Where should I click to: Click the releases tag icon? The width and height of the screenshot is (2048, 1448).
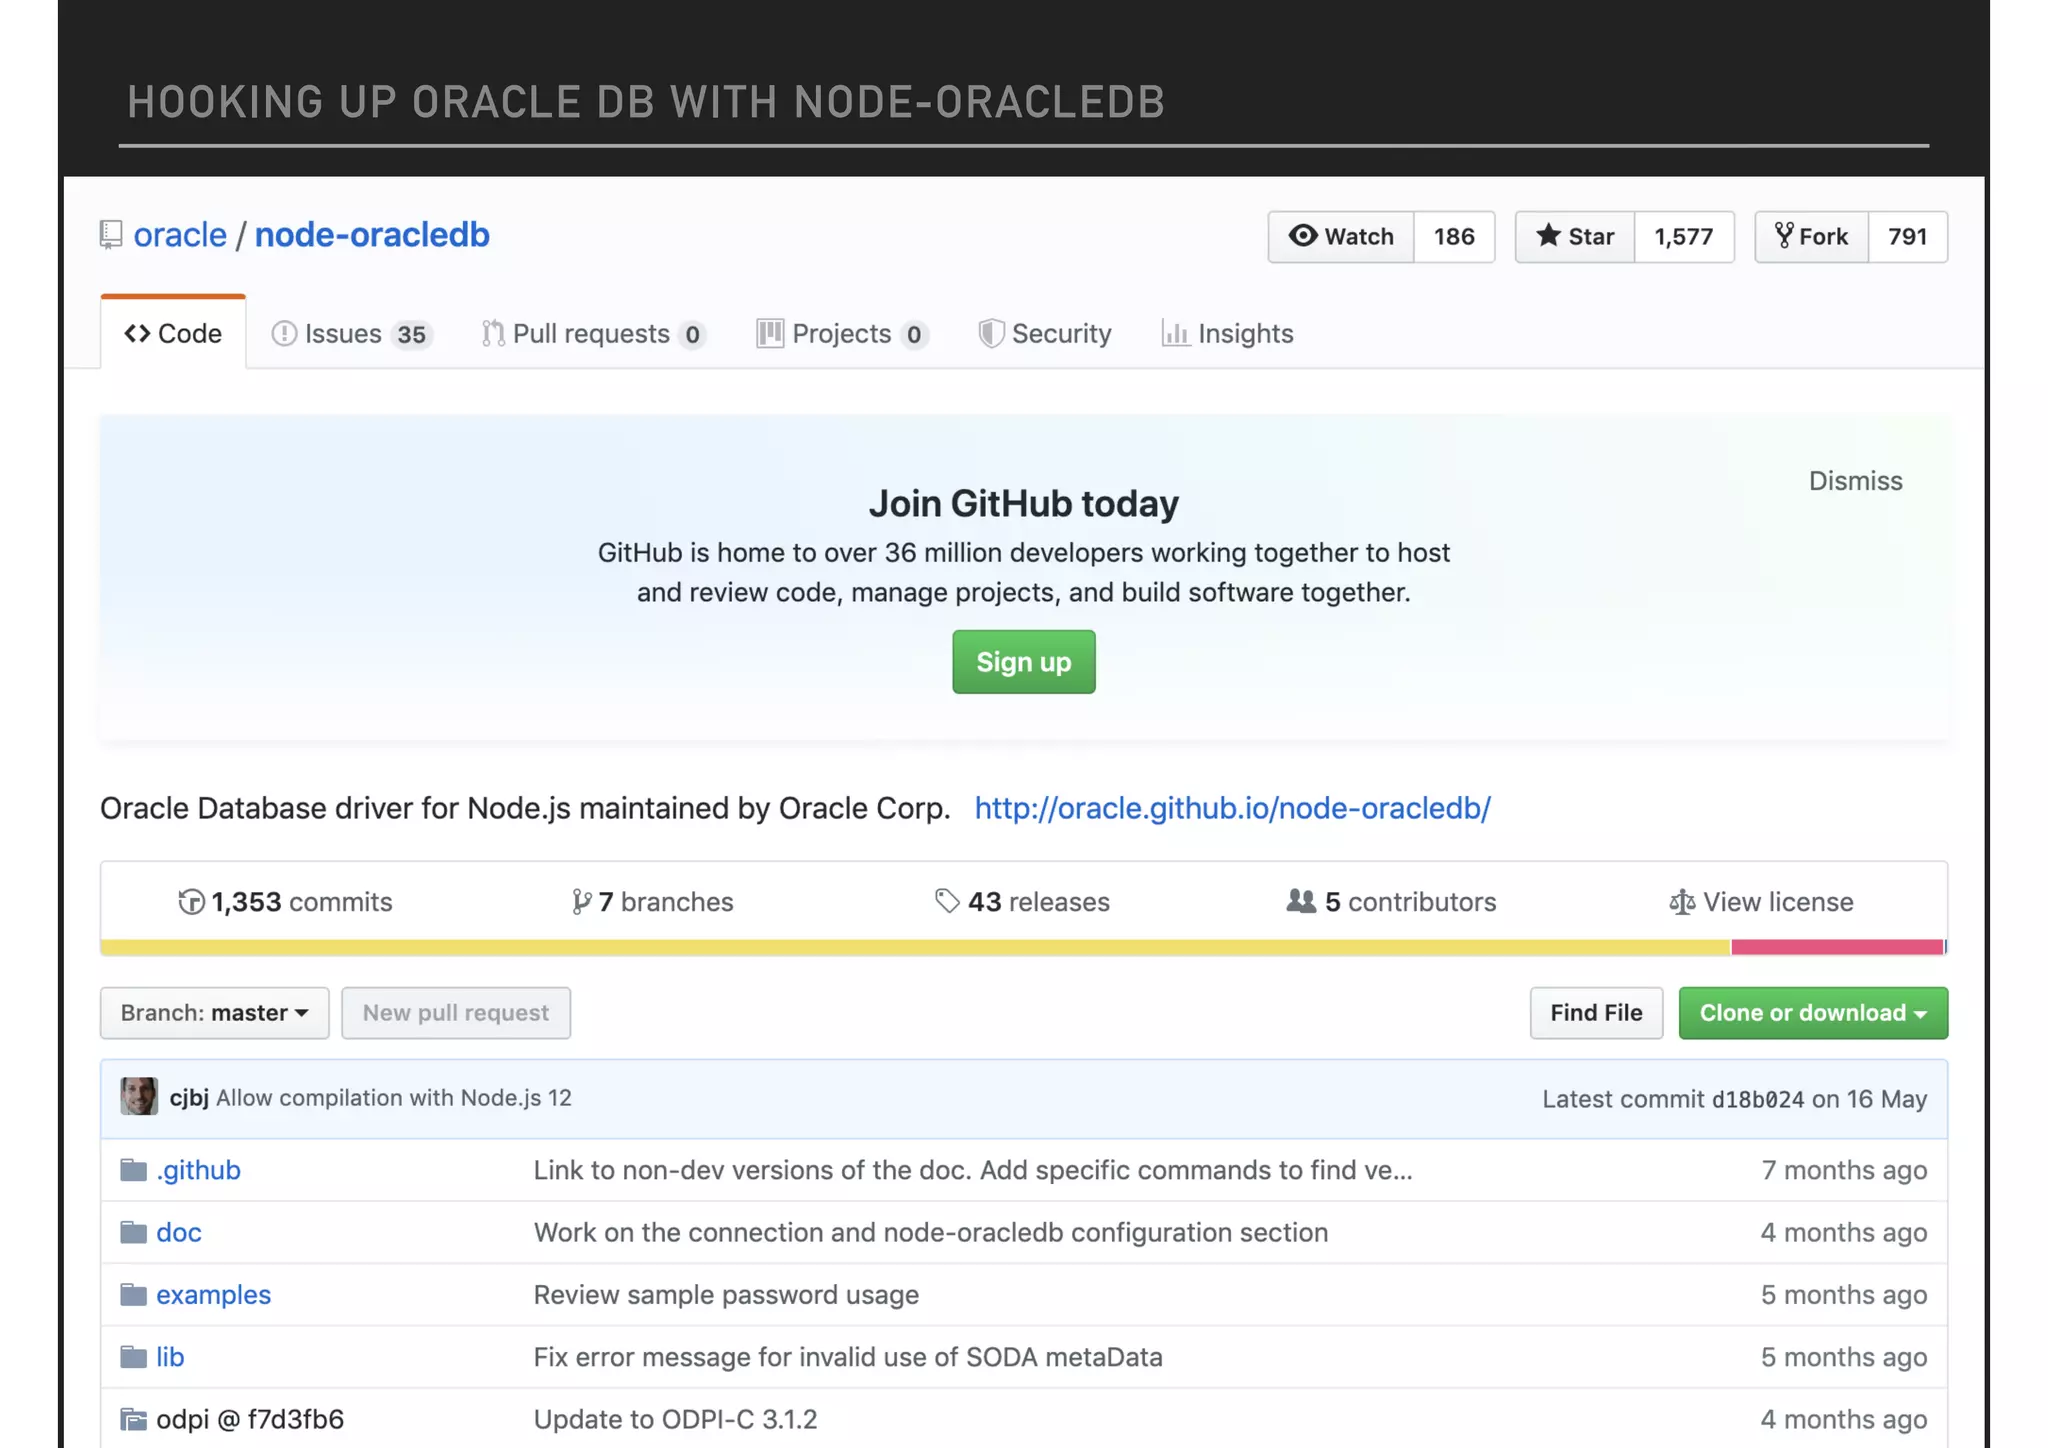pos(947,902)
